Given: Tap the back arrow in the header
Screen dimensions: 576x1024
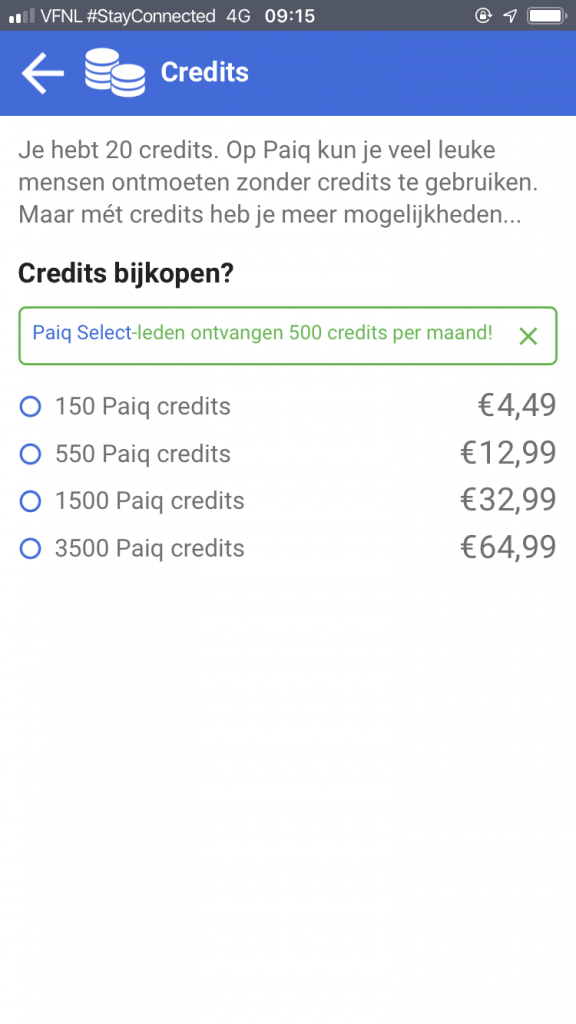Looking at the screenshot, I should [41, 74].
